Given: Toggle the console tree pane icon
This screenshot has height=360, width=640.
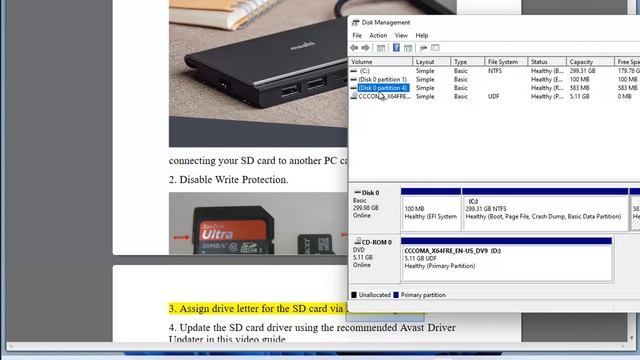Looking at the screenshot, I should [x=381, y=48].
